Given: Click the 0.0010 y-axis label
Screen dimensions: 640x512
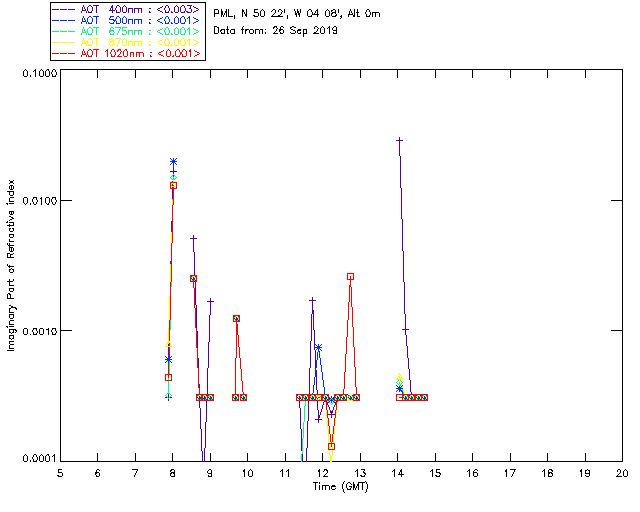Looking at the screenshot, I should [39, 331].
